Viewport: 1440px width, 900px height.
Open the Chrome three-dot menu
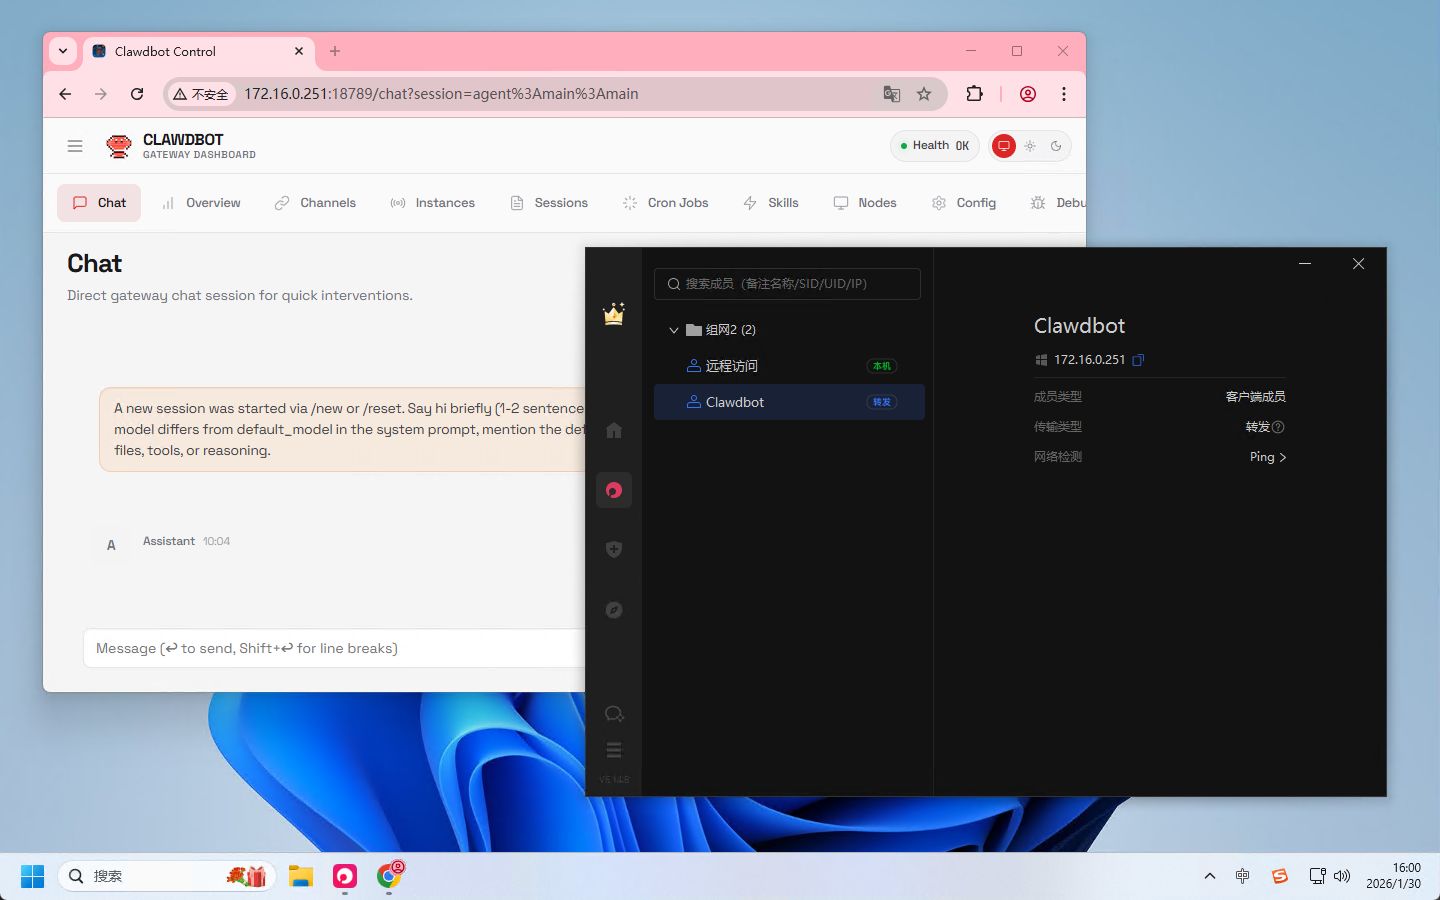click(x=1064, y=94)
